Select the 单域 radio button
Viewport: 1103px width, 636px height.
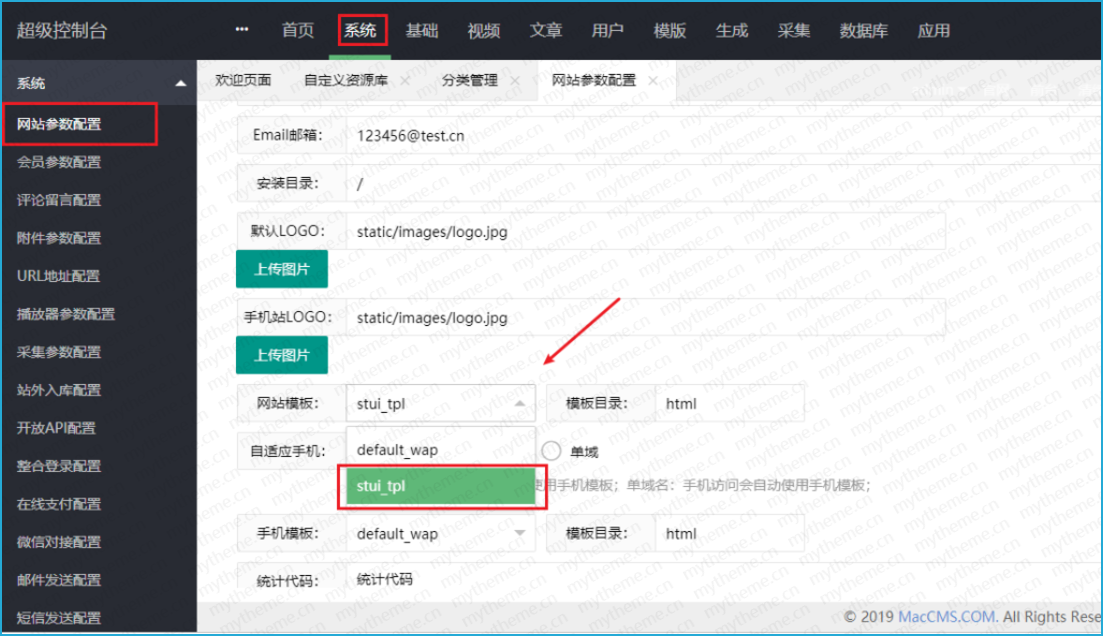pyautogui.click(x=552, y=451)
